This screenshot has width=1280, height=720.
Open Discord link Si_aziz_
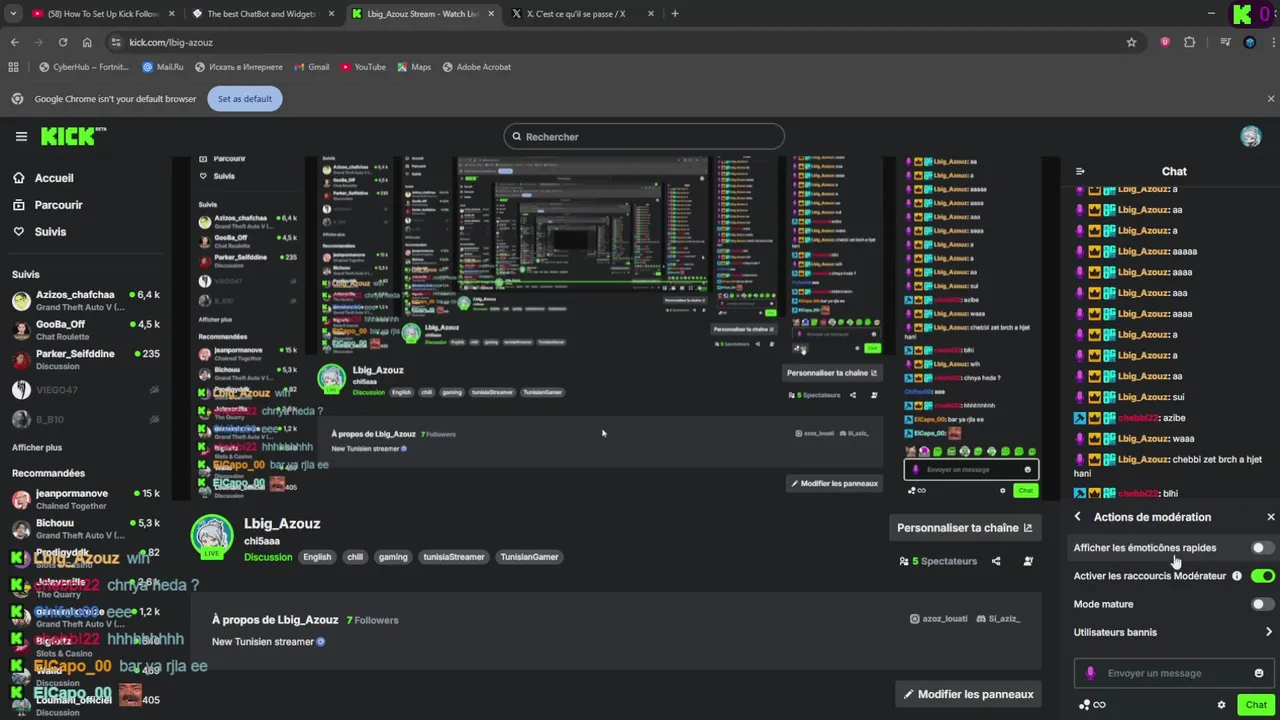998,619
